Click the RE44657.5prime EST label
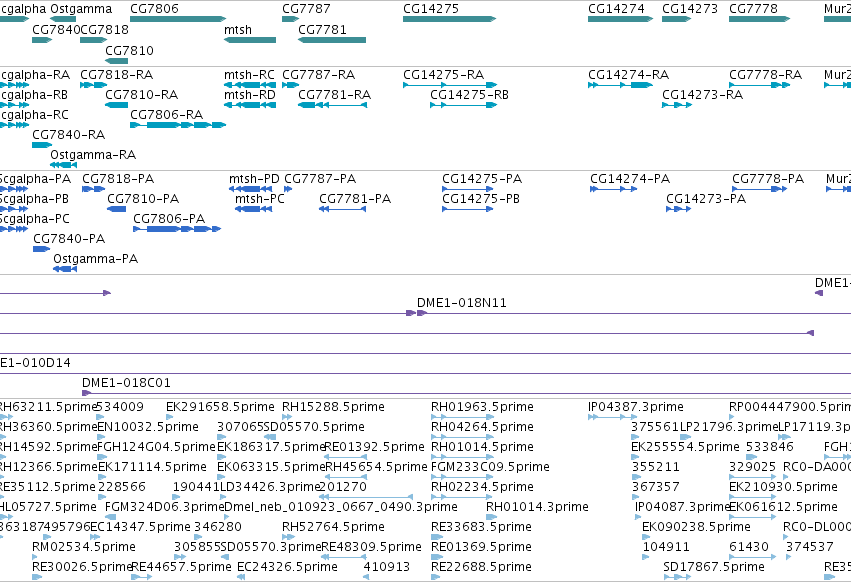This screenshot has width=851, height=582. tap(182, 567)
